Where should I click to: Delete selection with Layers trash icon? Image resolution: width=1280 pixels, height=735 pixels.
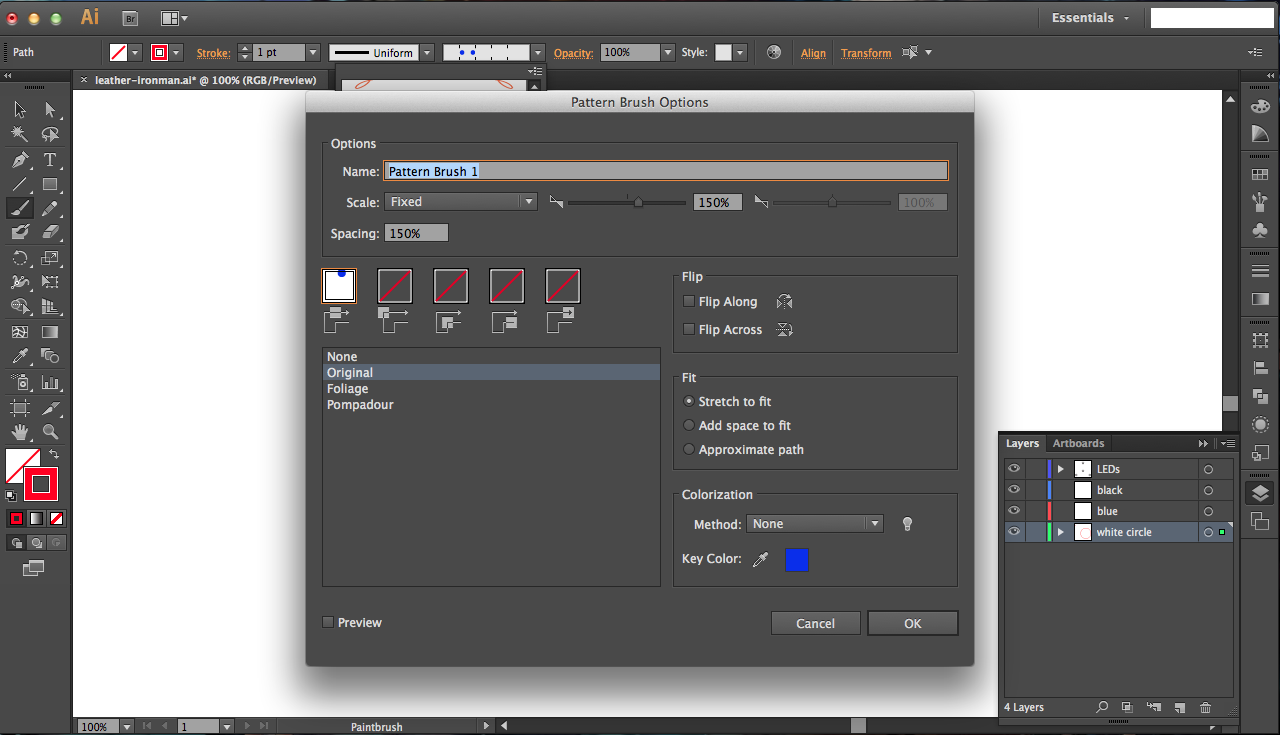tap(1205, 707)
